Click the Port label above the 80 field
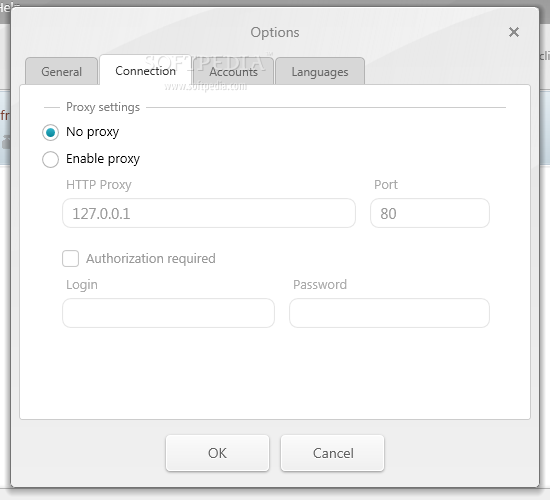The height and width of the screenshot is (500, 550). click(386, 185)
